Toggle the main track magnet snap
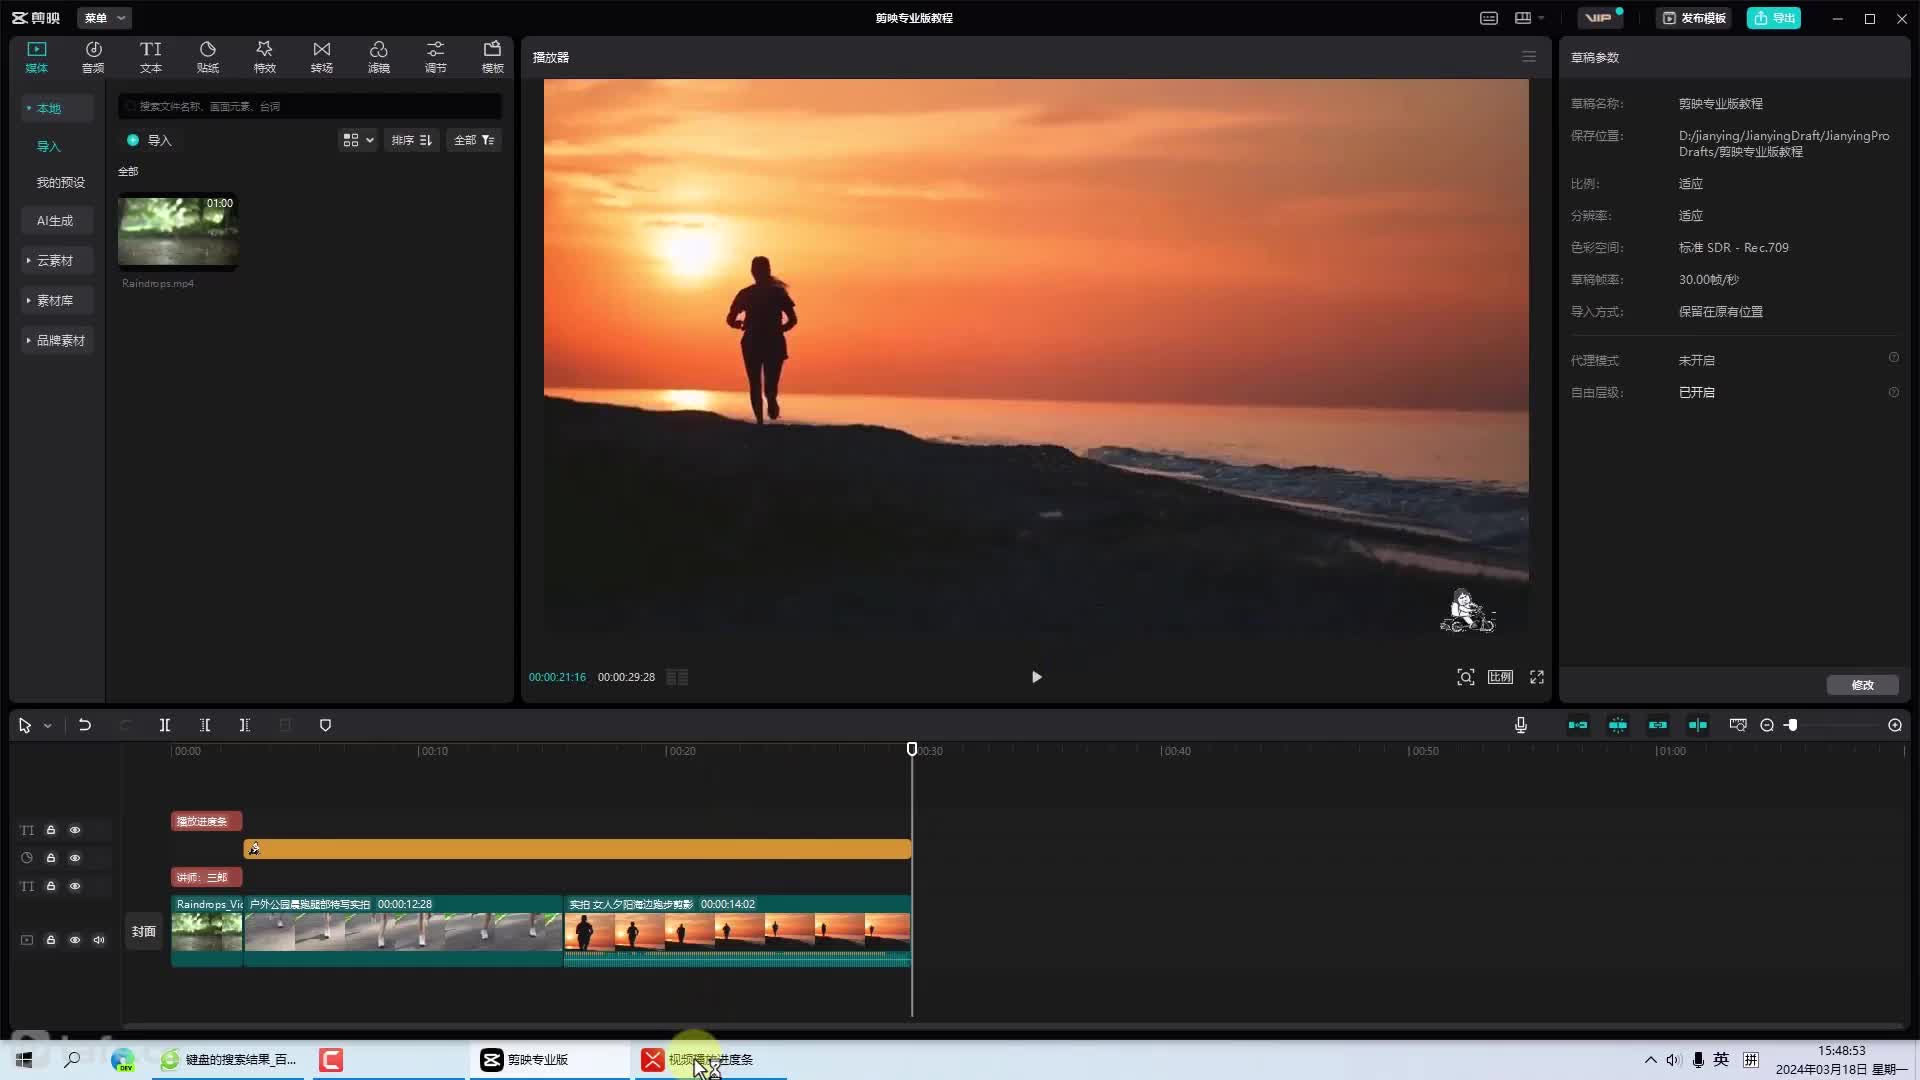Screen dimensions: 1920x1080 [1578, 725]
